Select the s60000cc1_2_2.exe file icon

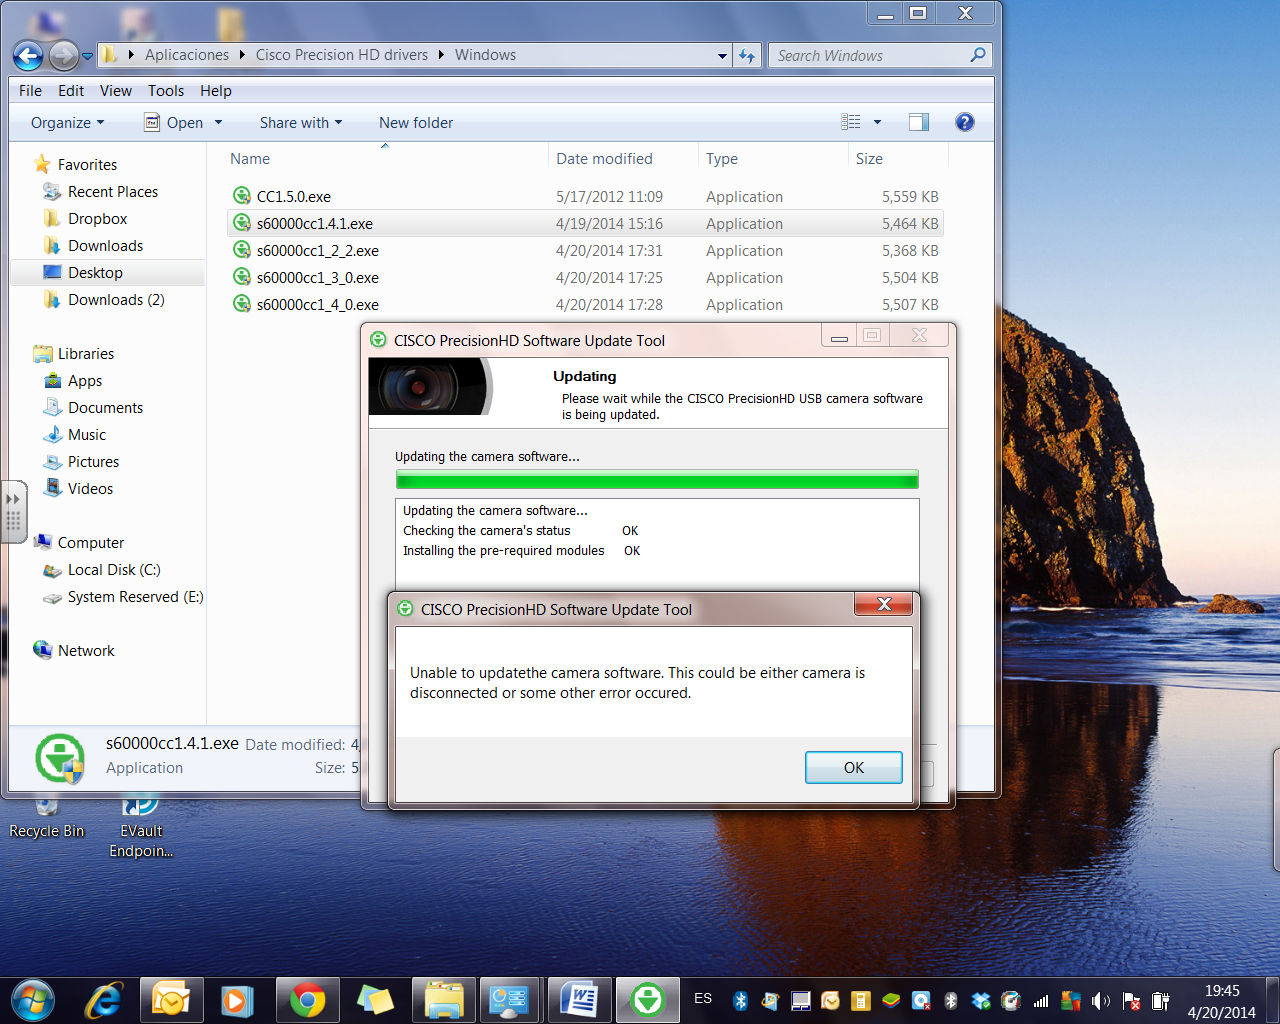[241, 250]
